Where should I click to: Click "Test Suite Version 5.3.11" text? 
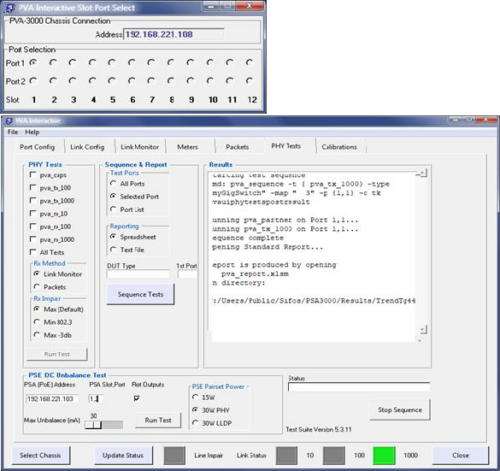point(319,429)
